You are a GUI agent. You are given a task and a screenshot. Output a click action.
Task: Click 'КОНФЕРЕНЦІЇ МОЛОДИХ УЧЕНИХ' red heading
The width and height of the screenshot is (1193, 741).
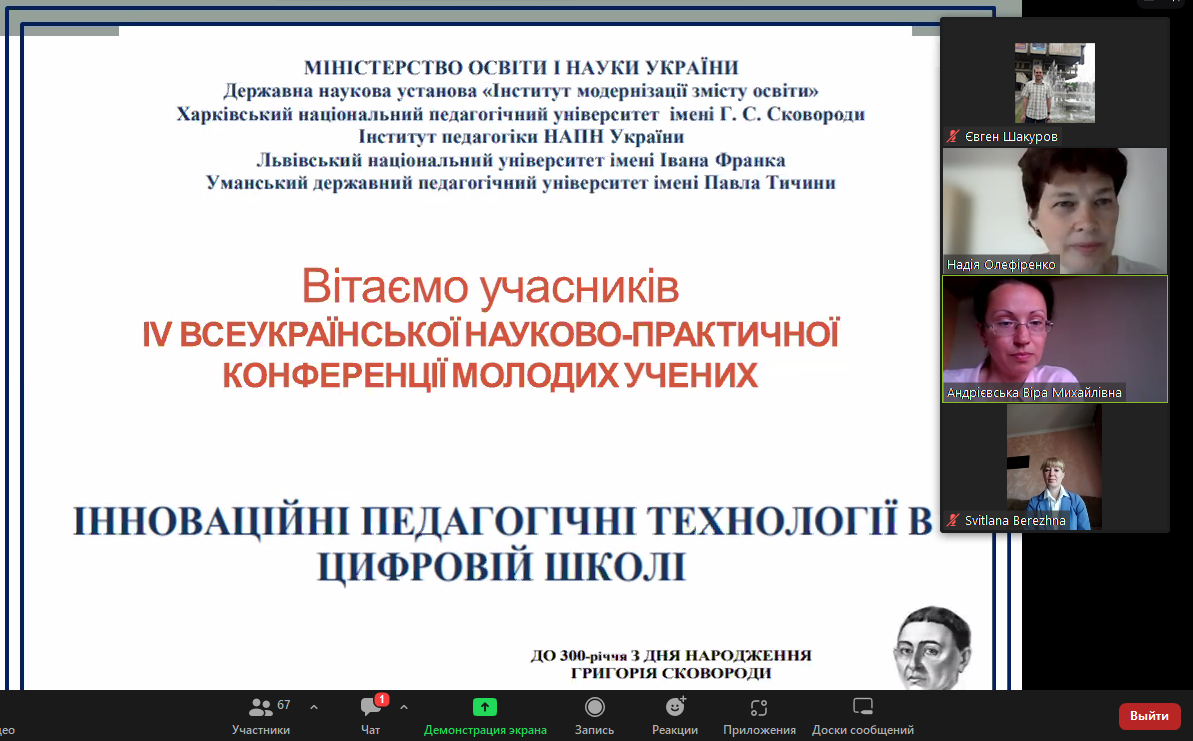pos(490,376)
